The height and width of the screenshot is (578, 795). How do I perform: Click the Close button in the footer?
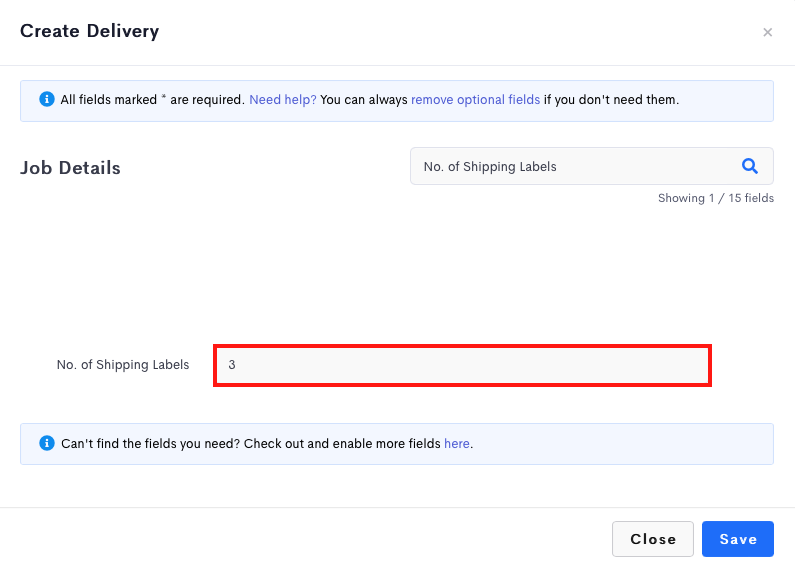[x=653, y=539]
